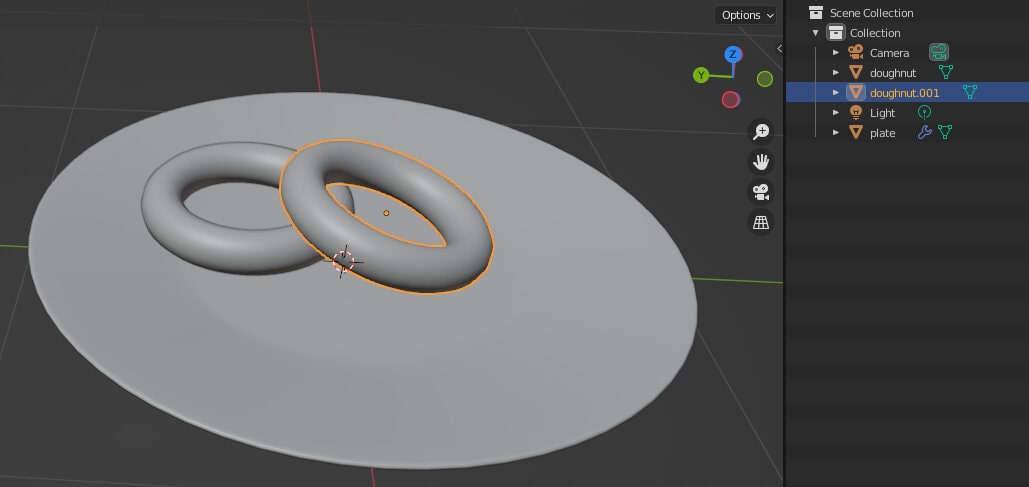Expand the doughnut.001 object row

[835, 93]
